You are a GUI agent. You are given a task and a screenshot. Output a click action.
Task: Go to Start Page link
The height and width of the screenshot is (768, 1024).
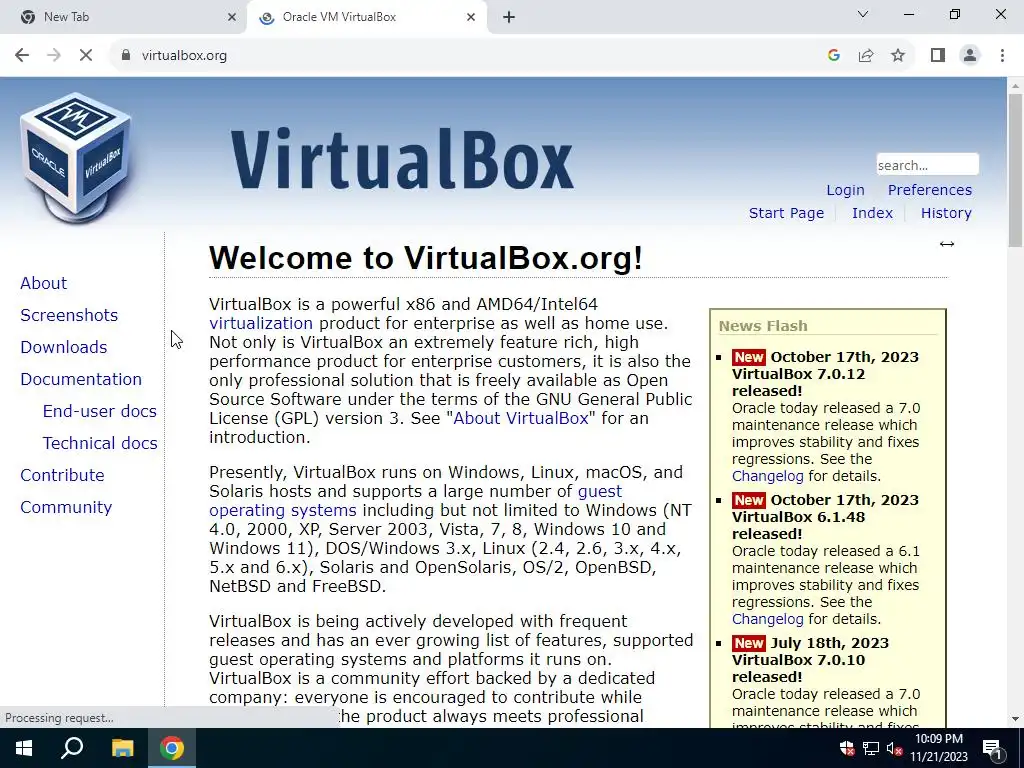786,213
